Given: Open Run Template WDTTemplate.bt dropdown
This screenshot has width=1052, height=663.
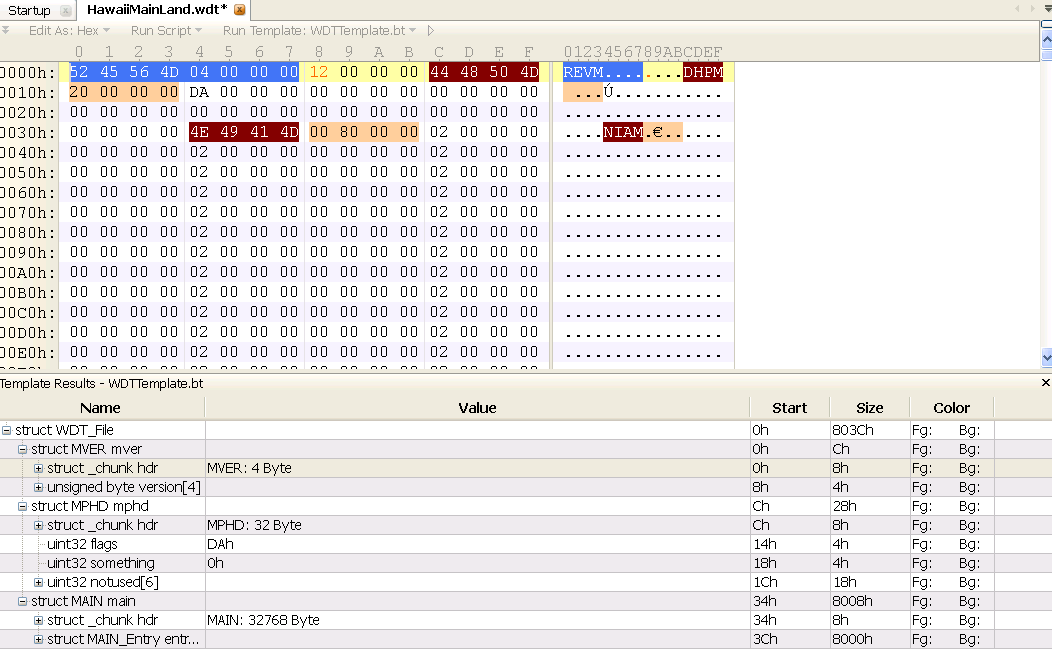Looking at the screenshot, I should click(x=319, y=31).
